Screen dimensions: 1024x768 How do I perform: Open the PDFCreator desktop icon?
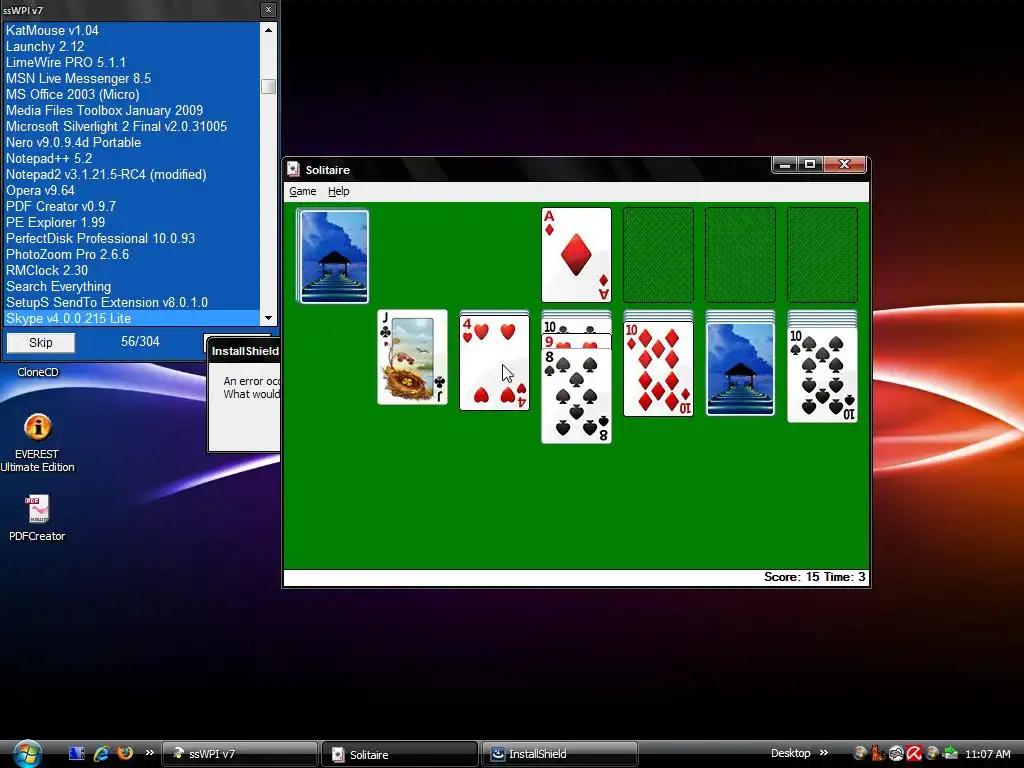click(37, 519)
